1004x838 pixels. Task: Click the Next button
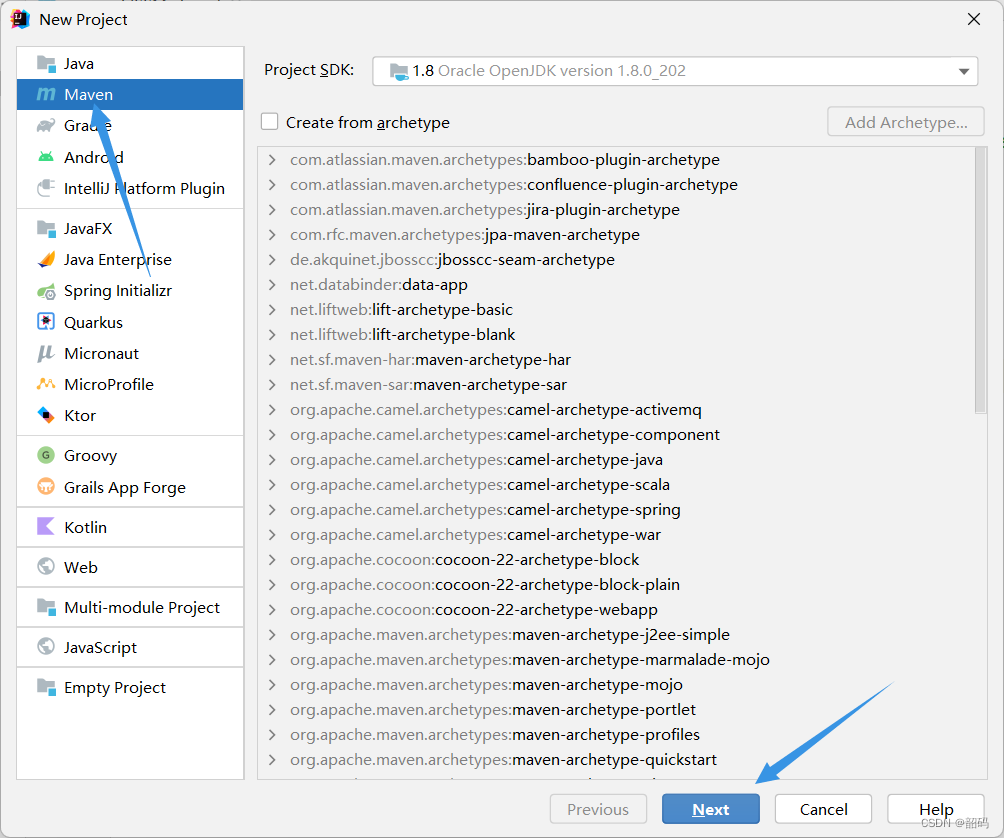click(x=711, y=809)
